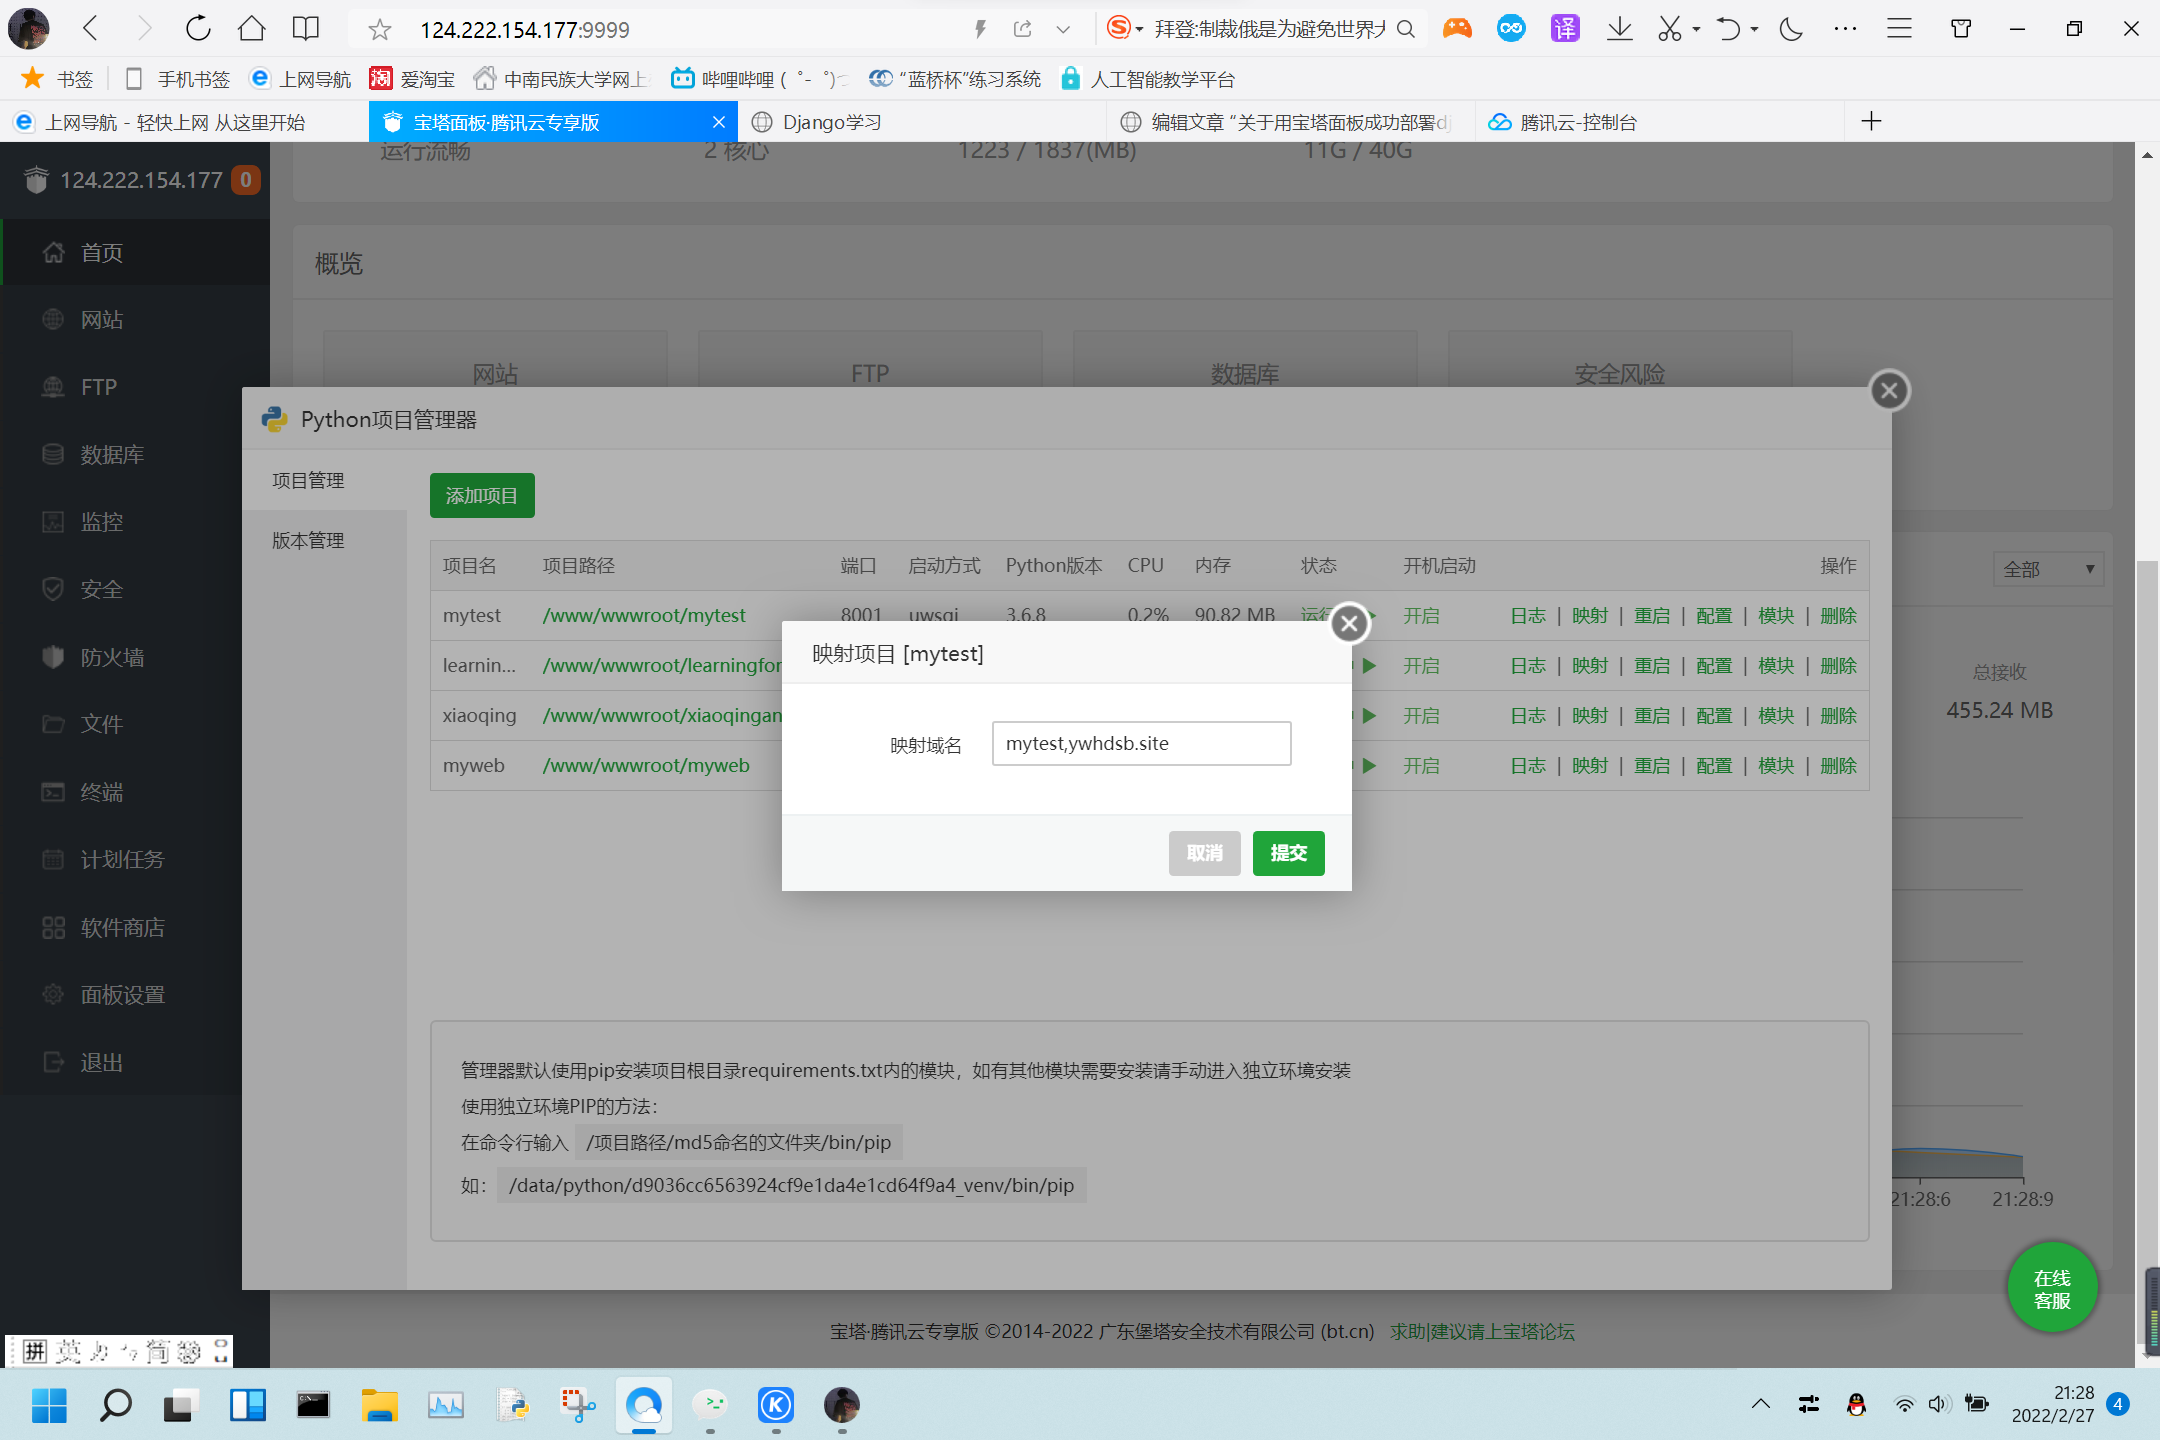
Task: Open the 哔哩哔哩 bookmark
Action: tap(758, 79)
